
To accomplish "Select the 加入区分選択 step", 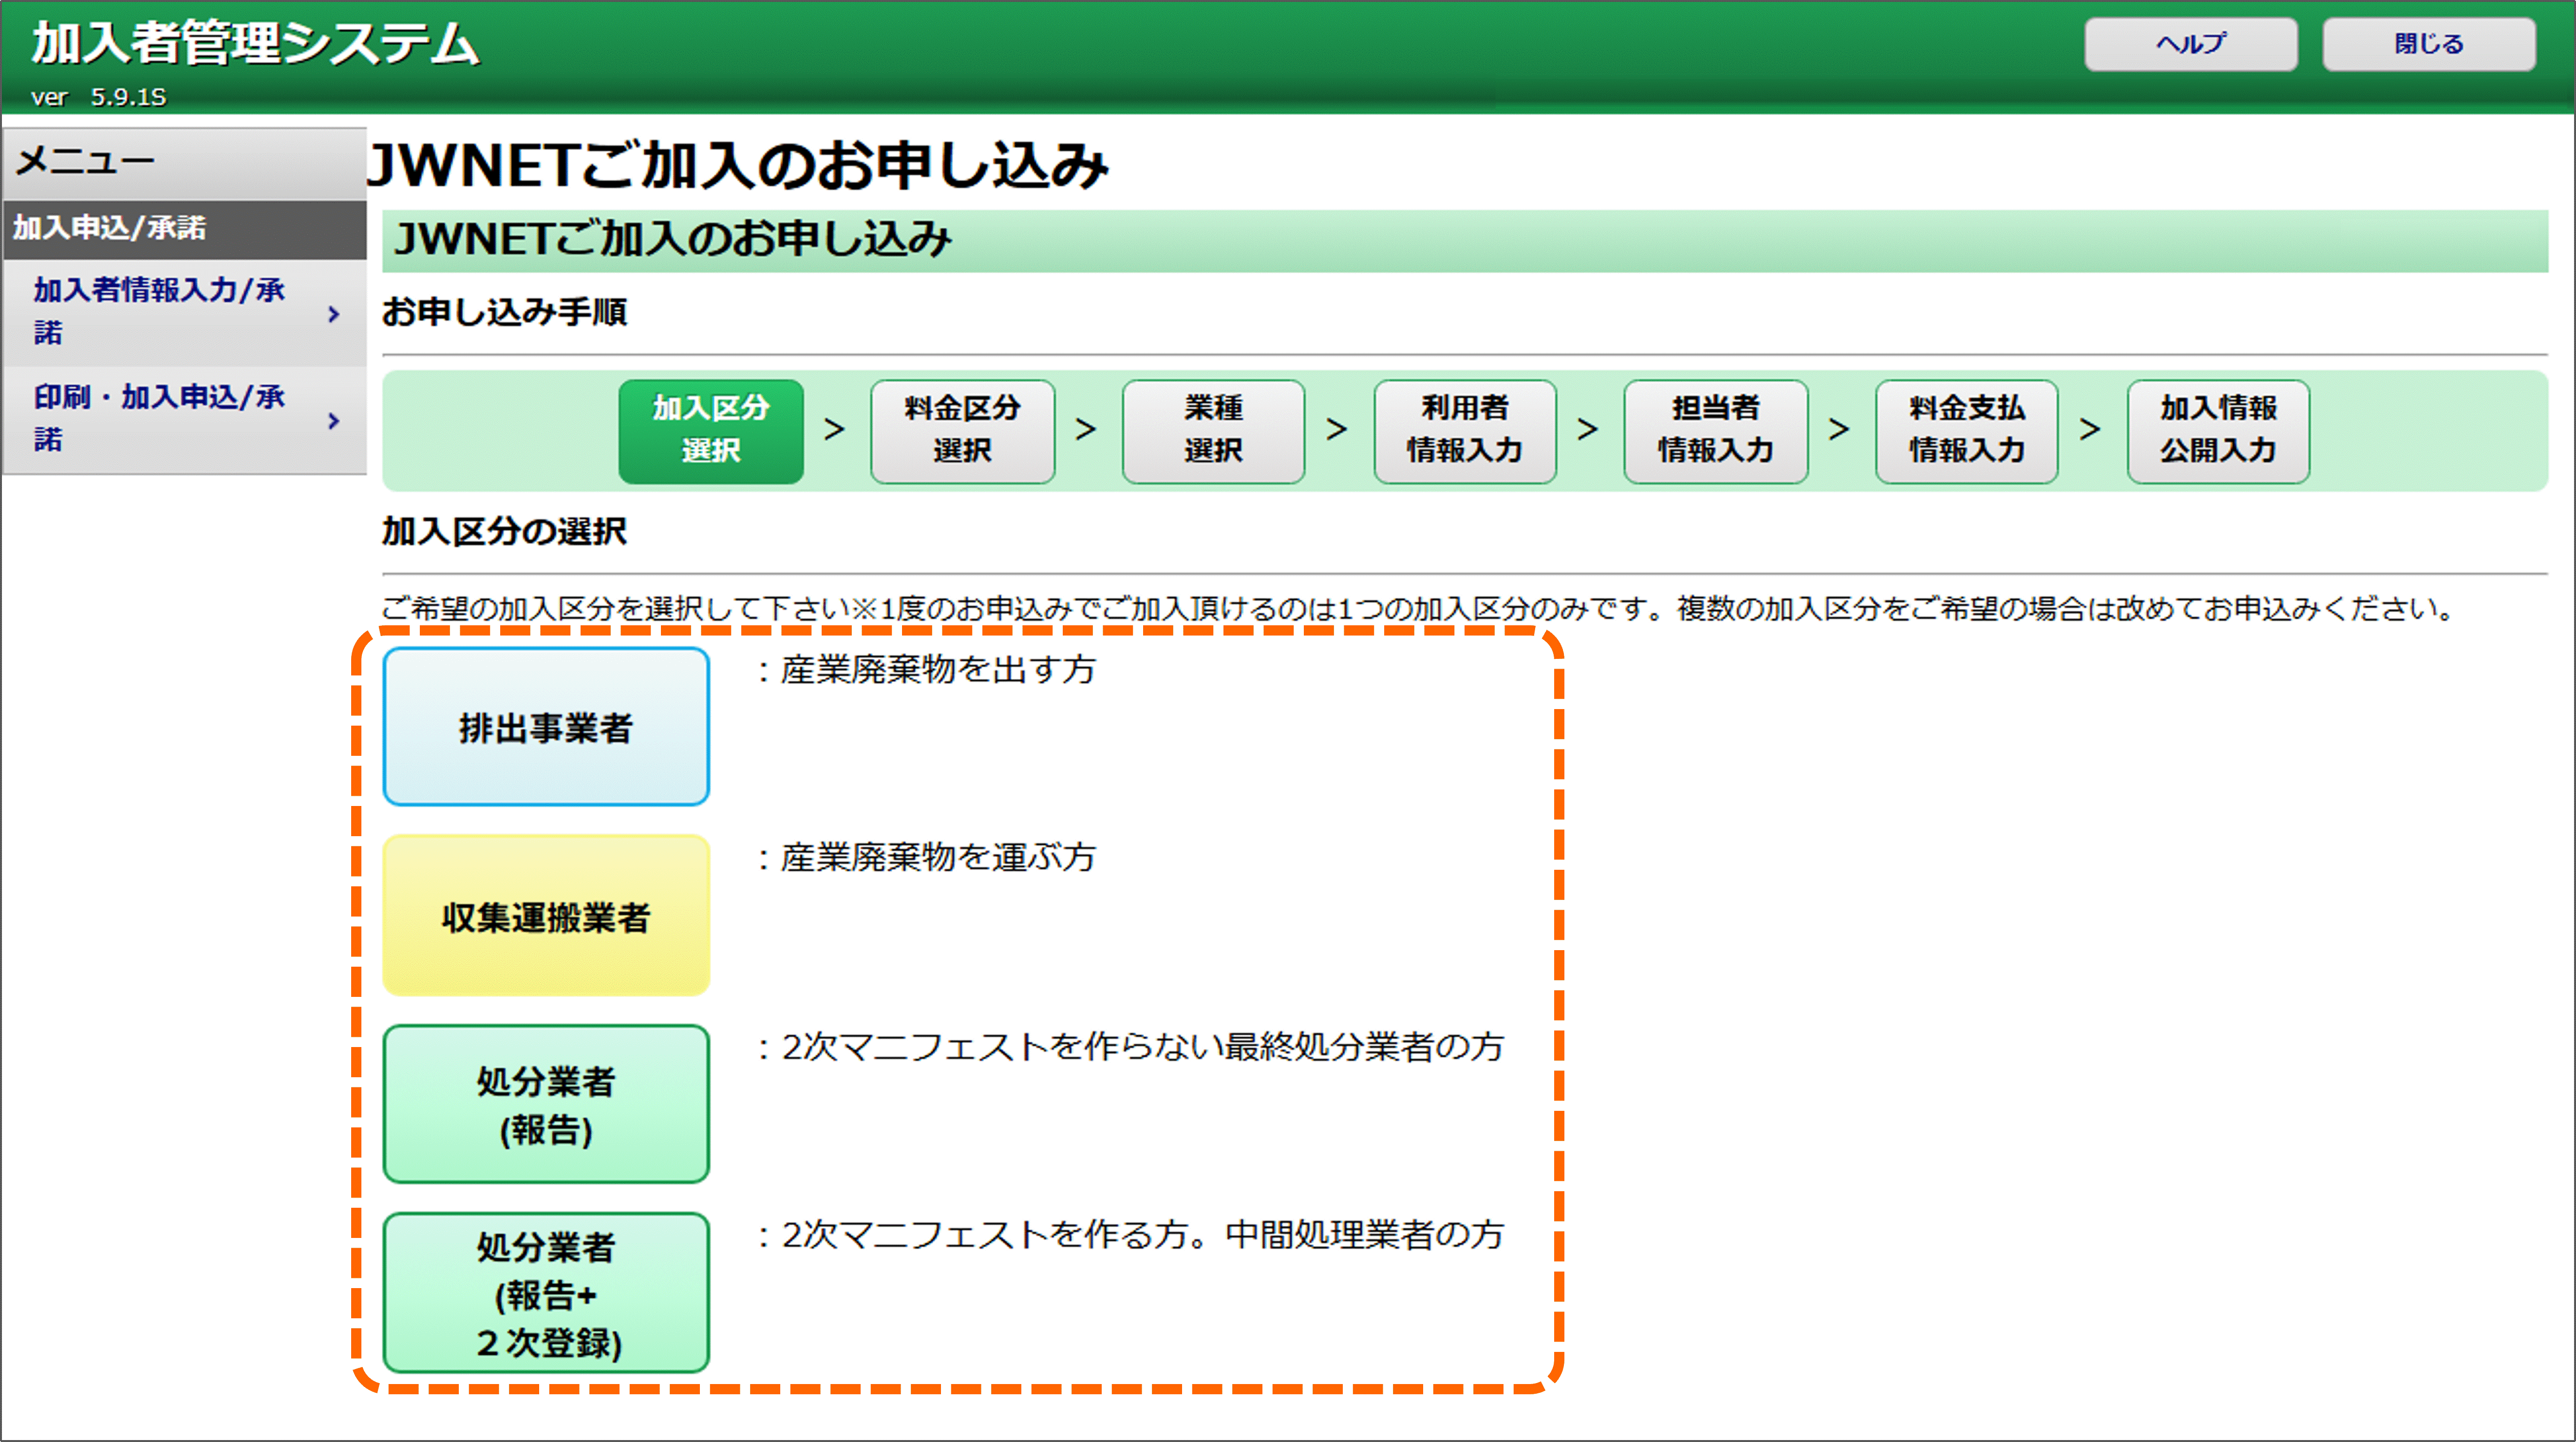I will pos(711,431).
